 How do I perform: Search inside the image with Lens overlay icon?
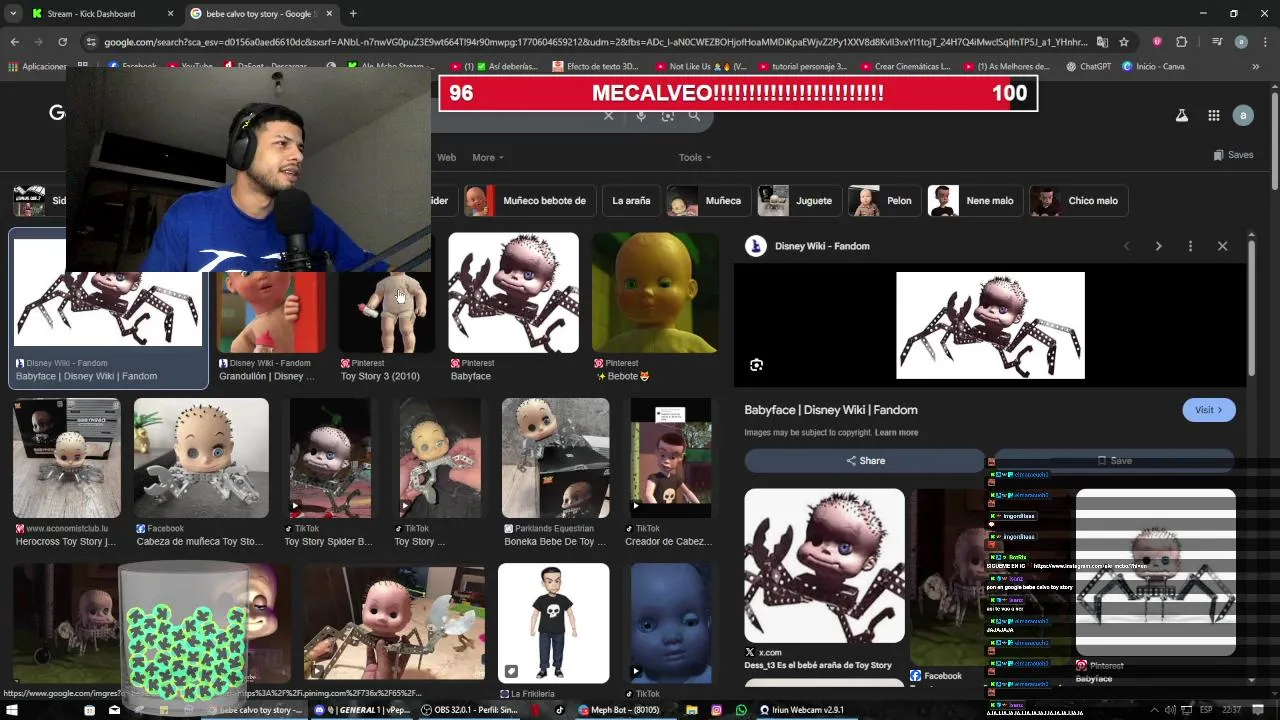(756, 365)
